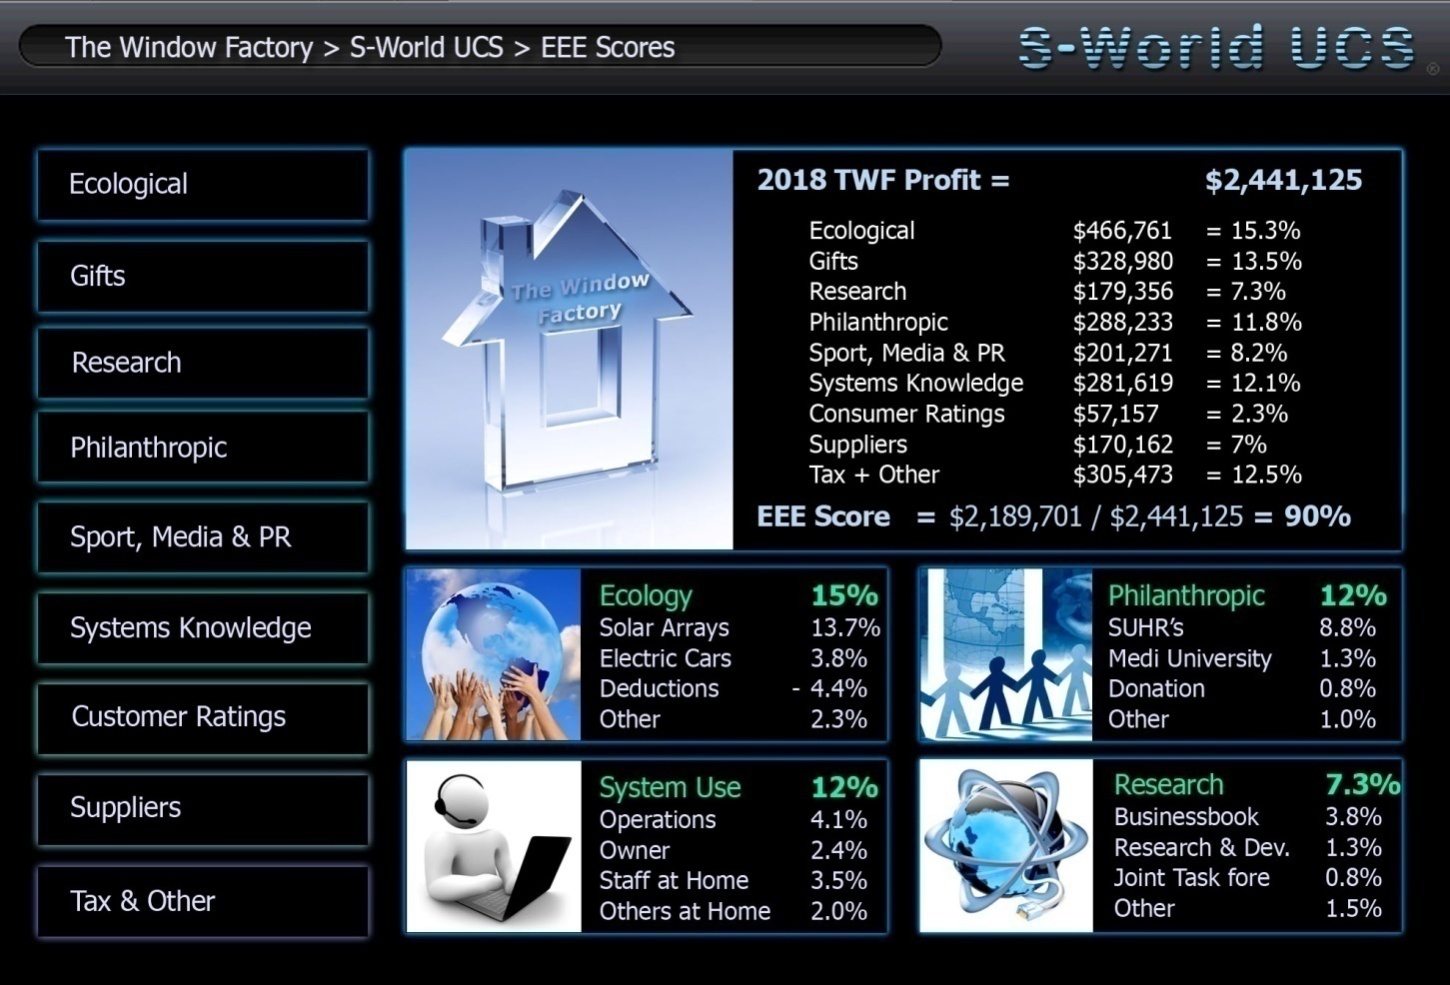Click the System Use headset figure image
Viewport: 1450px width, 985px height.
(493, 846)
